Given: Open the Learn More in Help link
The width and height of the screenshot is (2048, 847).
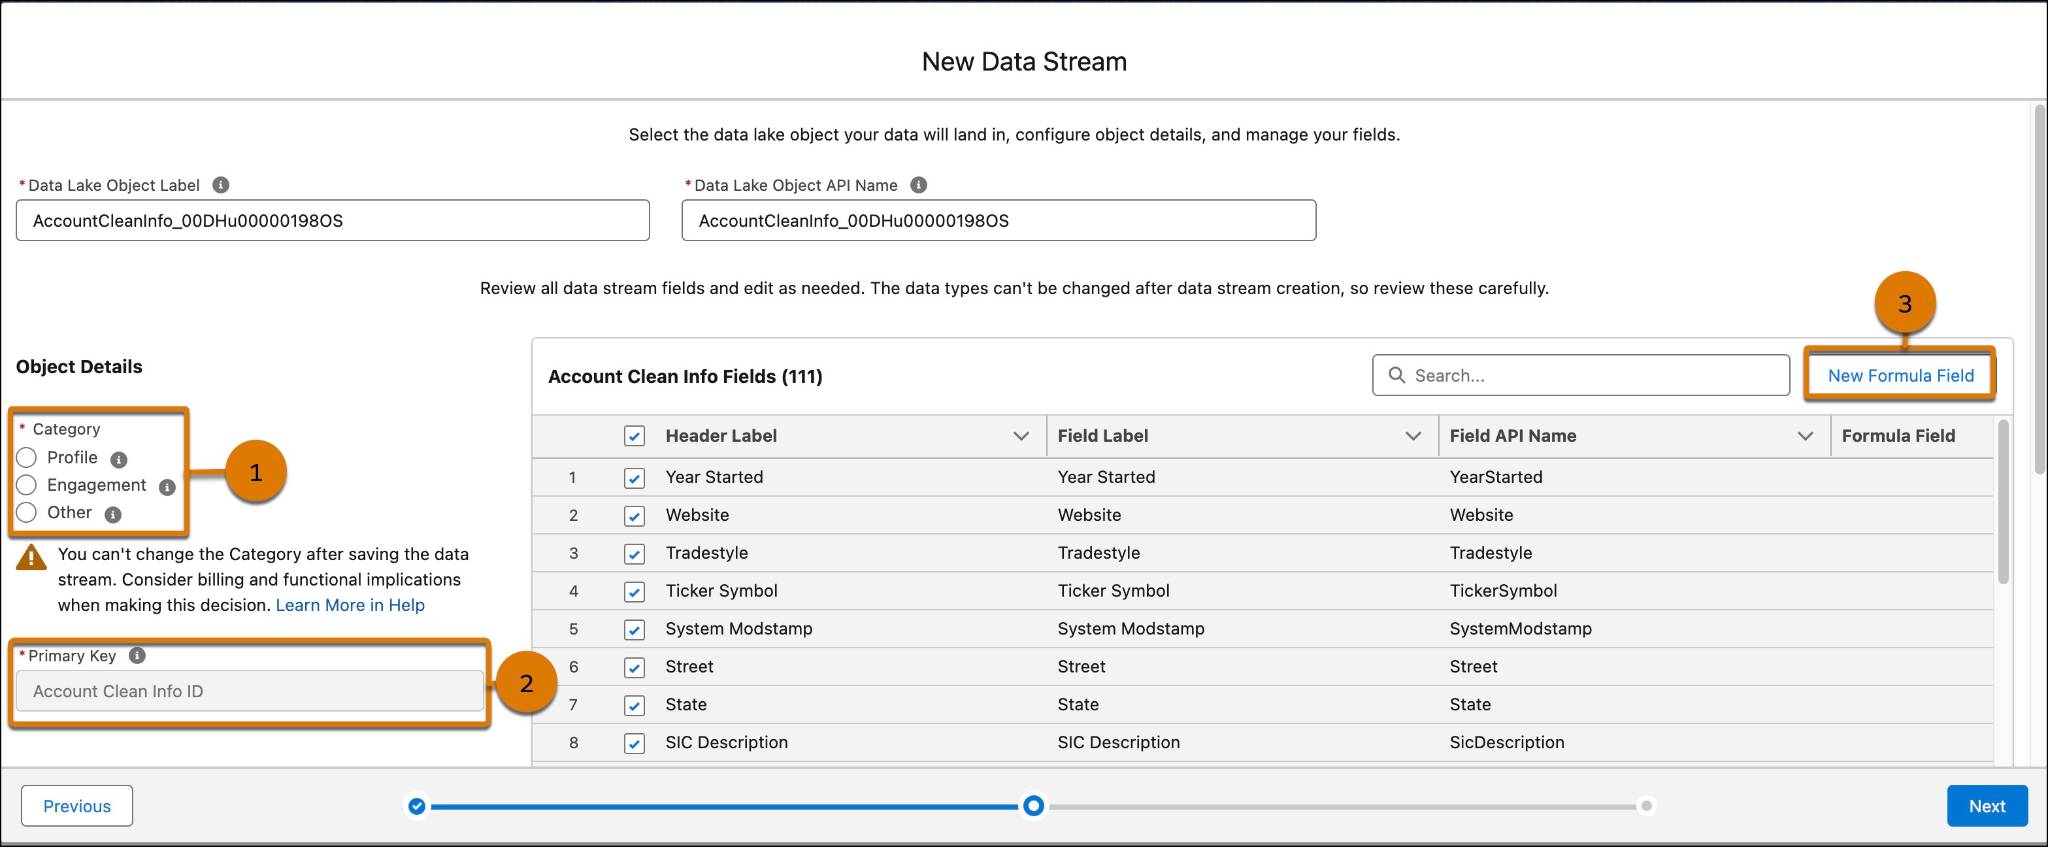Looking at the screenshot, I should [x=350, y=605].
